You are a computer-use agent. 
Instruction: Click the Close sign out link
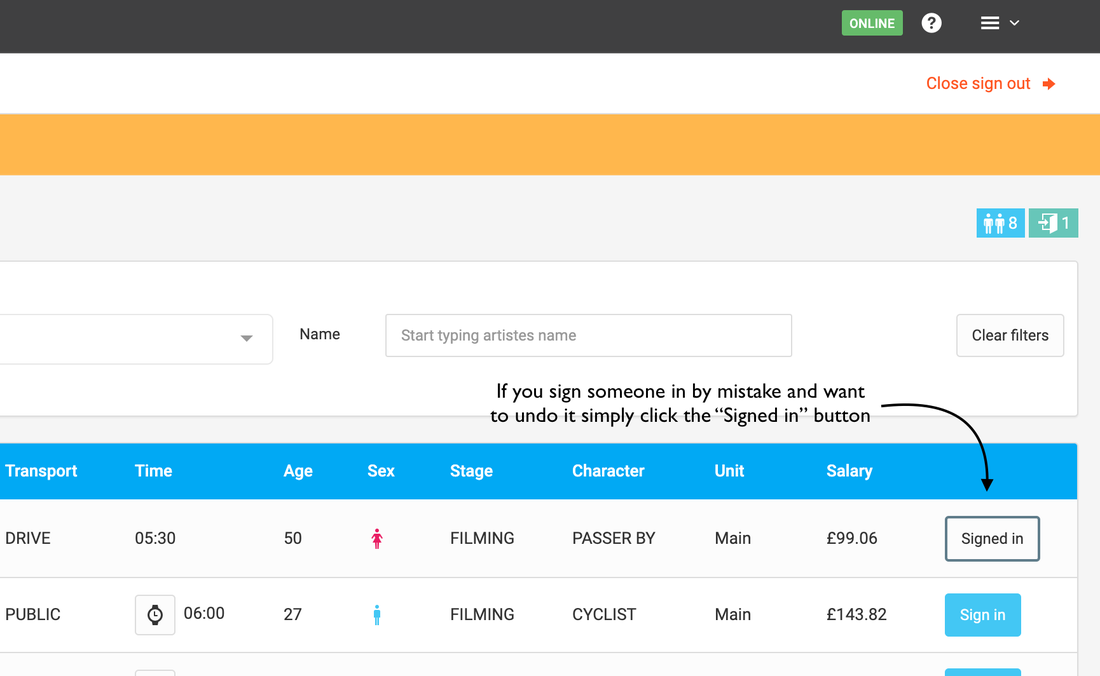pyautogui.click(x=977, y=84)
